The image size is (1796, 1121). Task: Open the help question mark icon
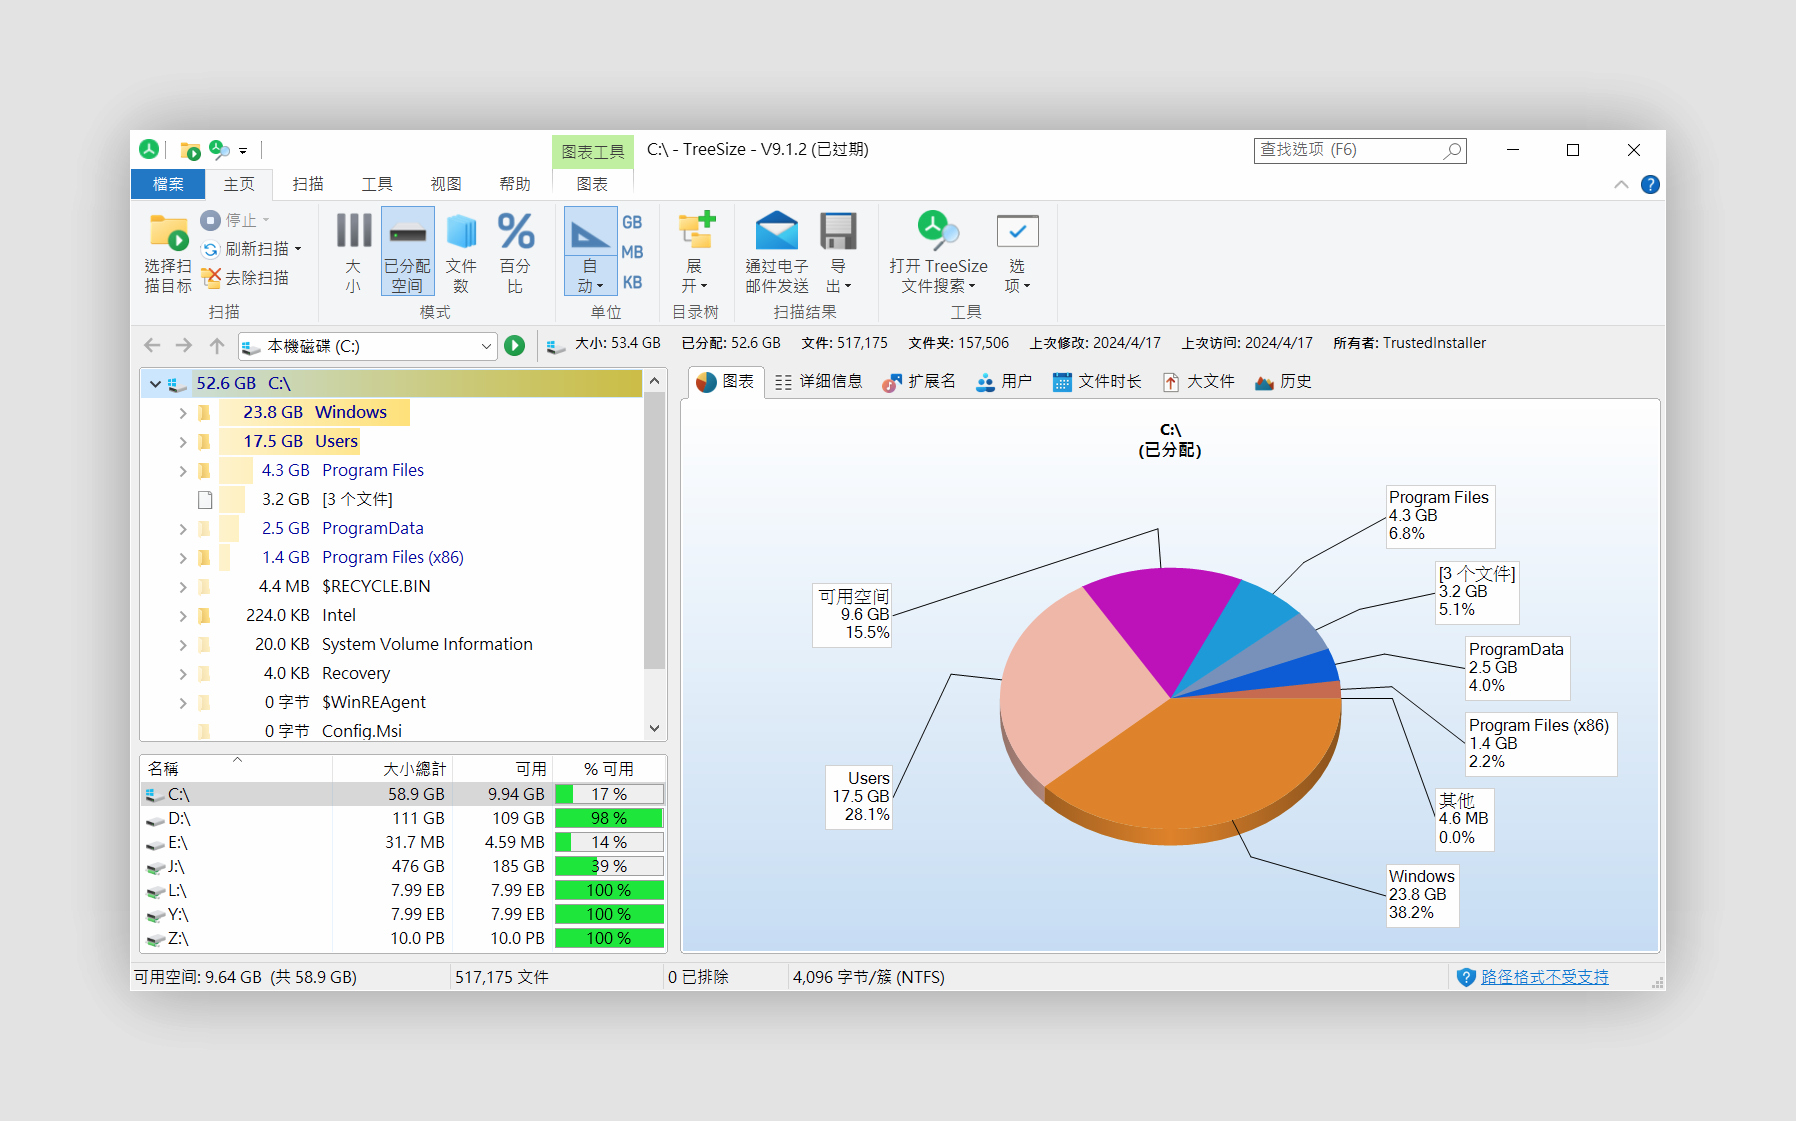coord(1650,185)
